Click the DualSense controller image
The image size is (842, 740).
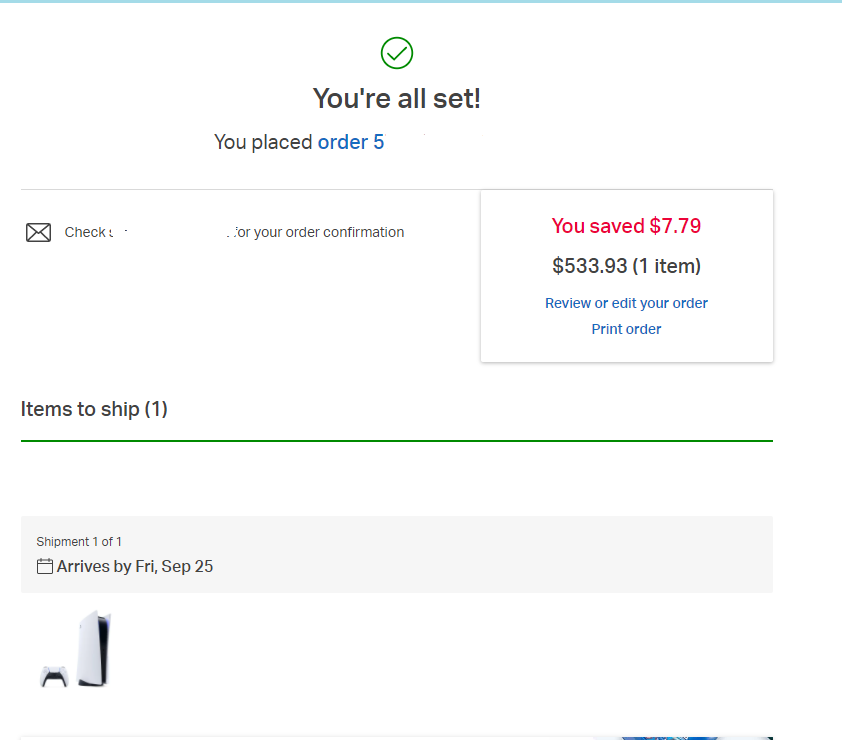54,677
